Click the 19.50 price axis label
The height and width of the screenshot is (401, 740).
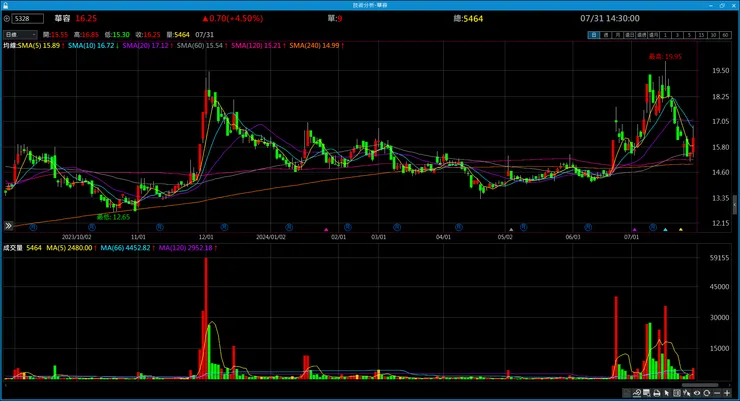721,71
